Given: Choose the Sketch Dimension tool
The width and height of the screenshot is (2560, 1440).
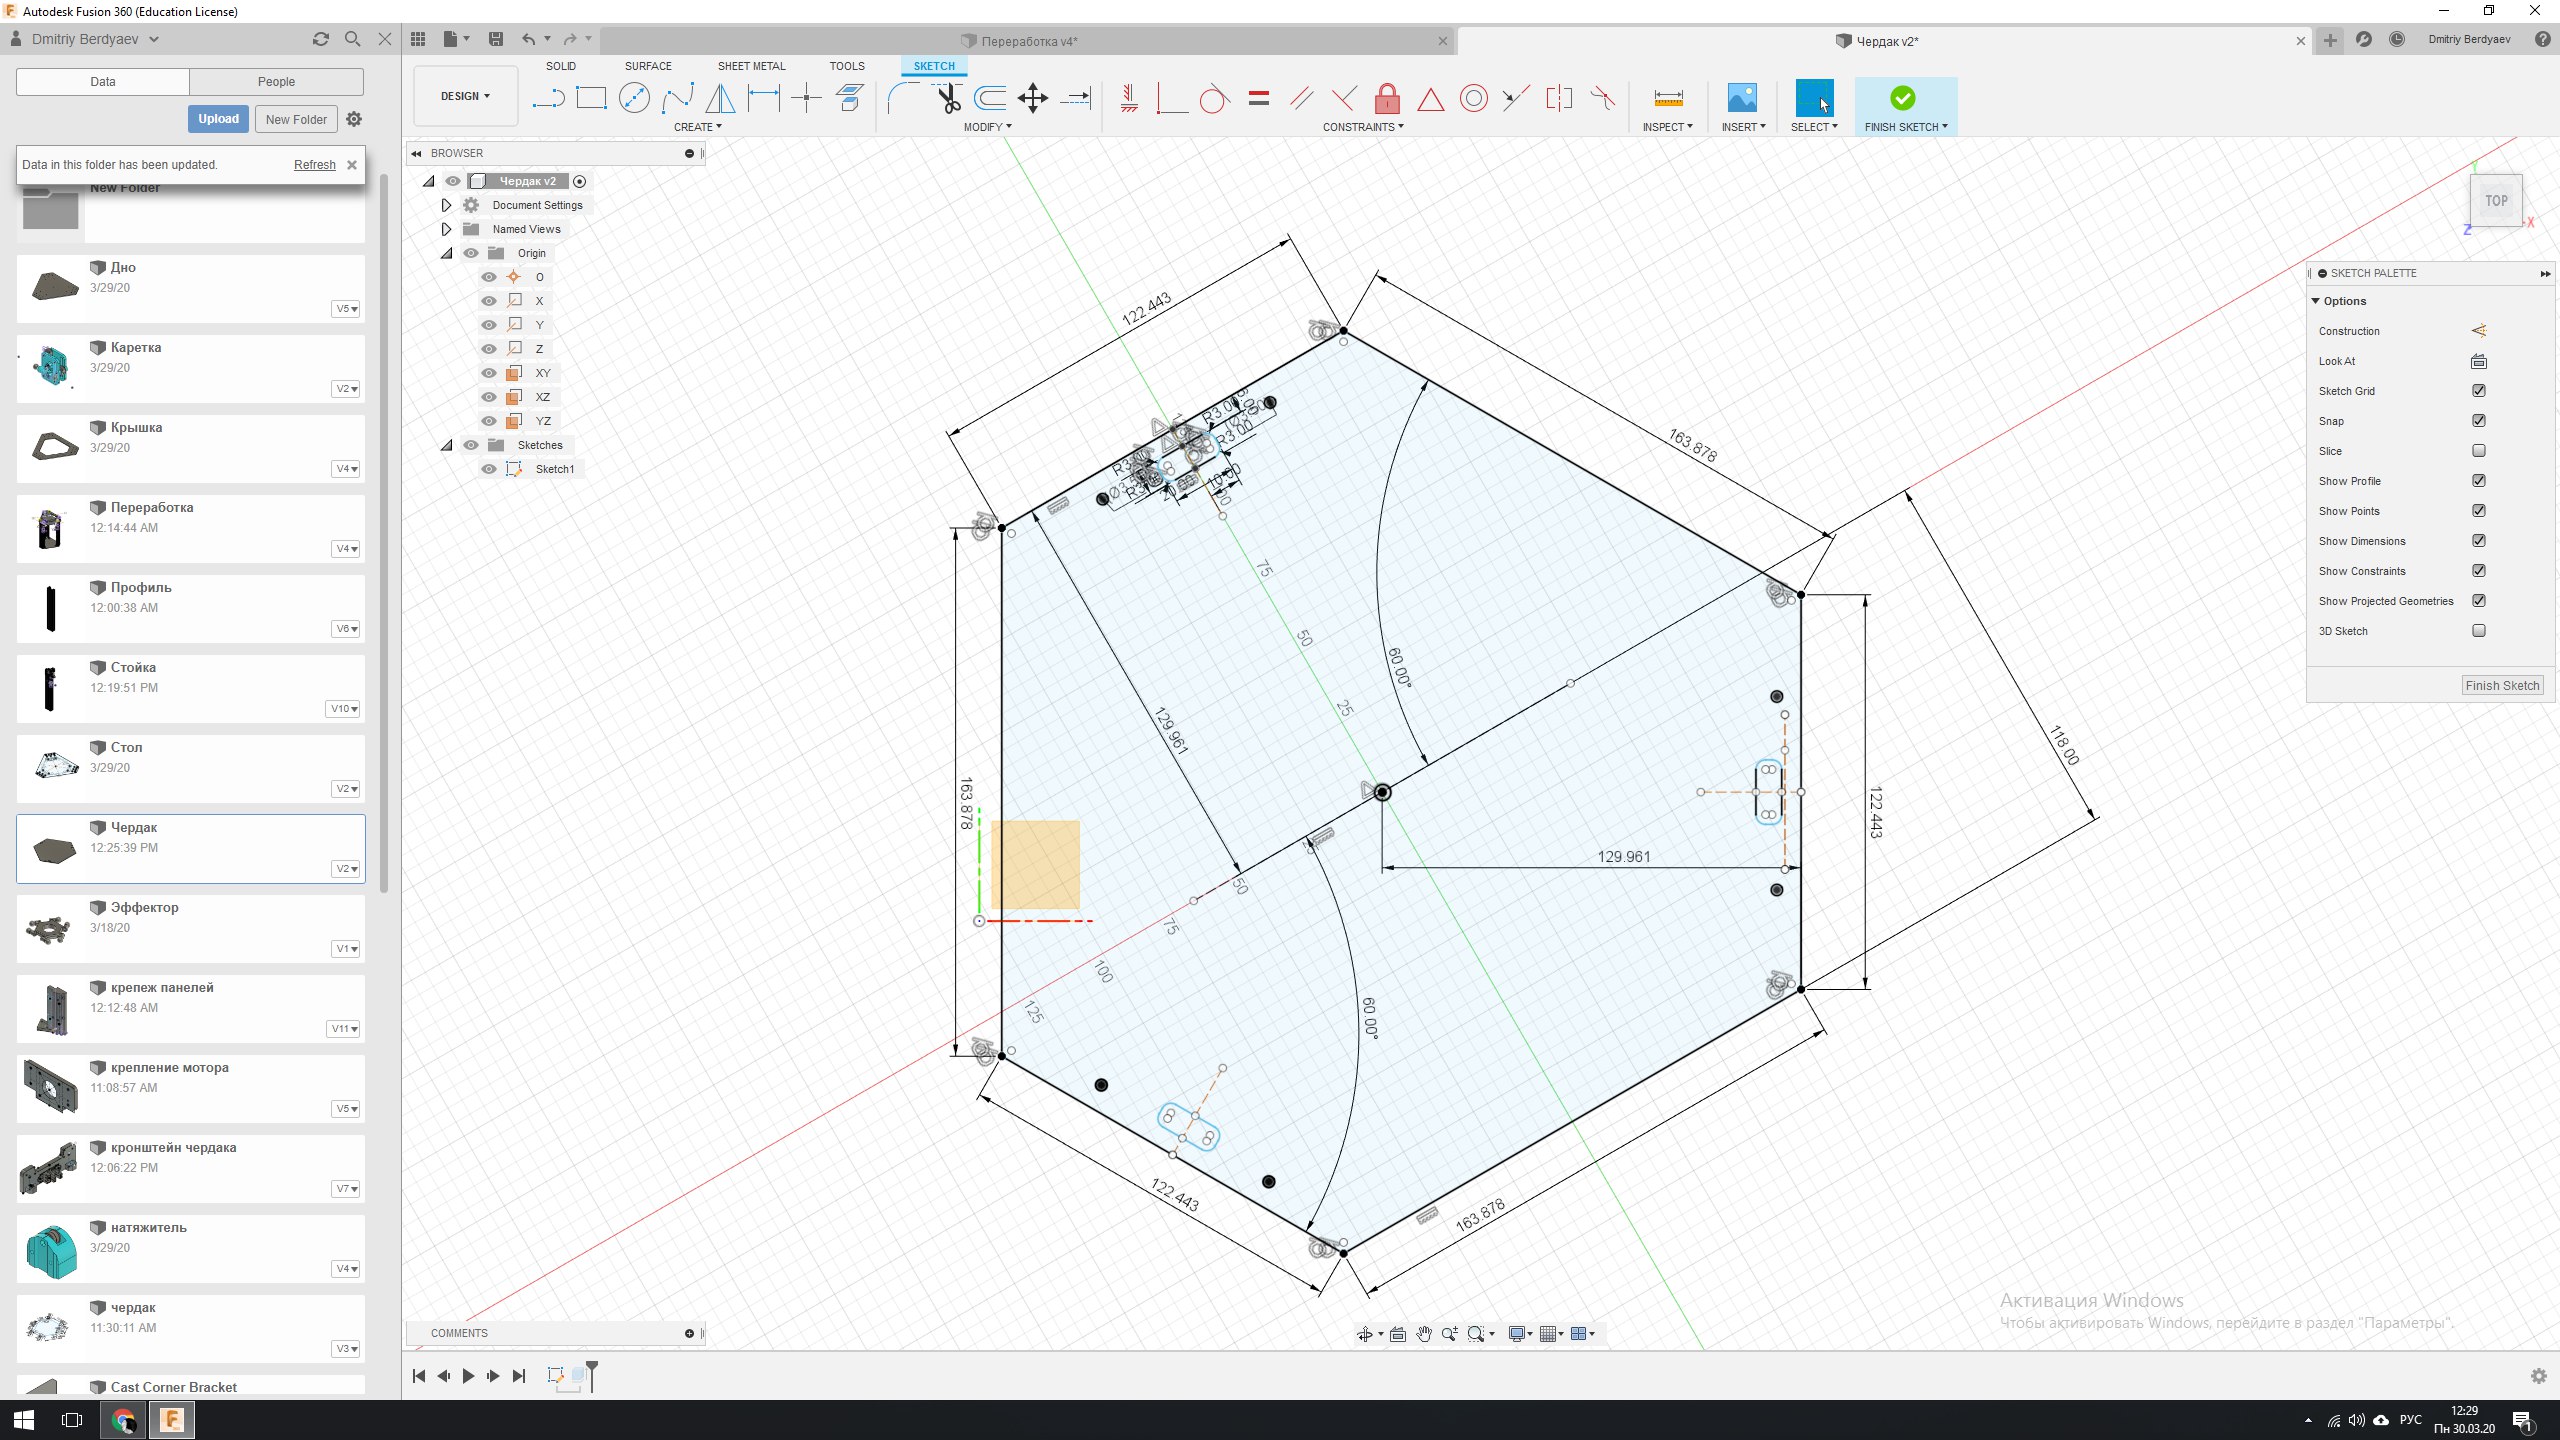Looking at the screenshot, I should coord(764,98).
